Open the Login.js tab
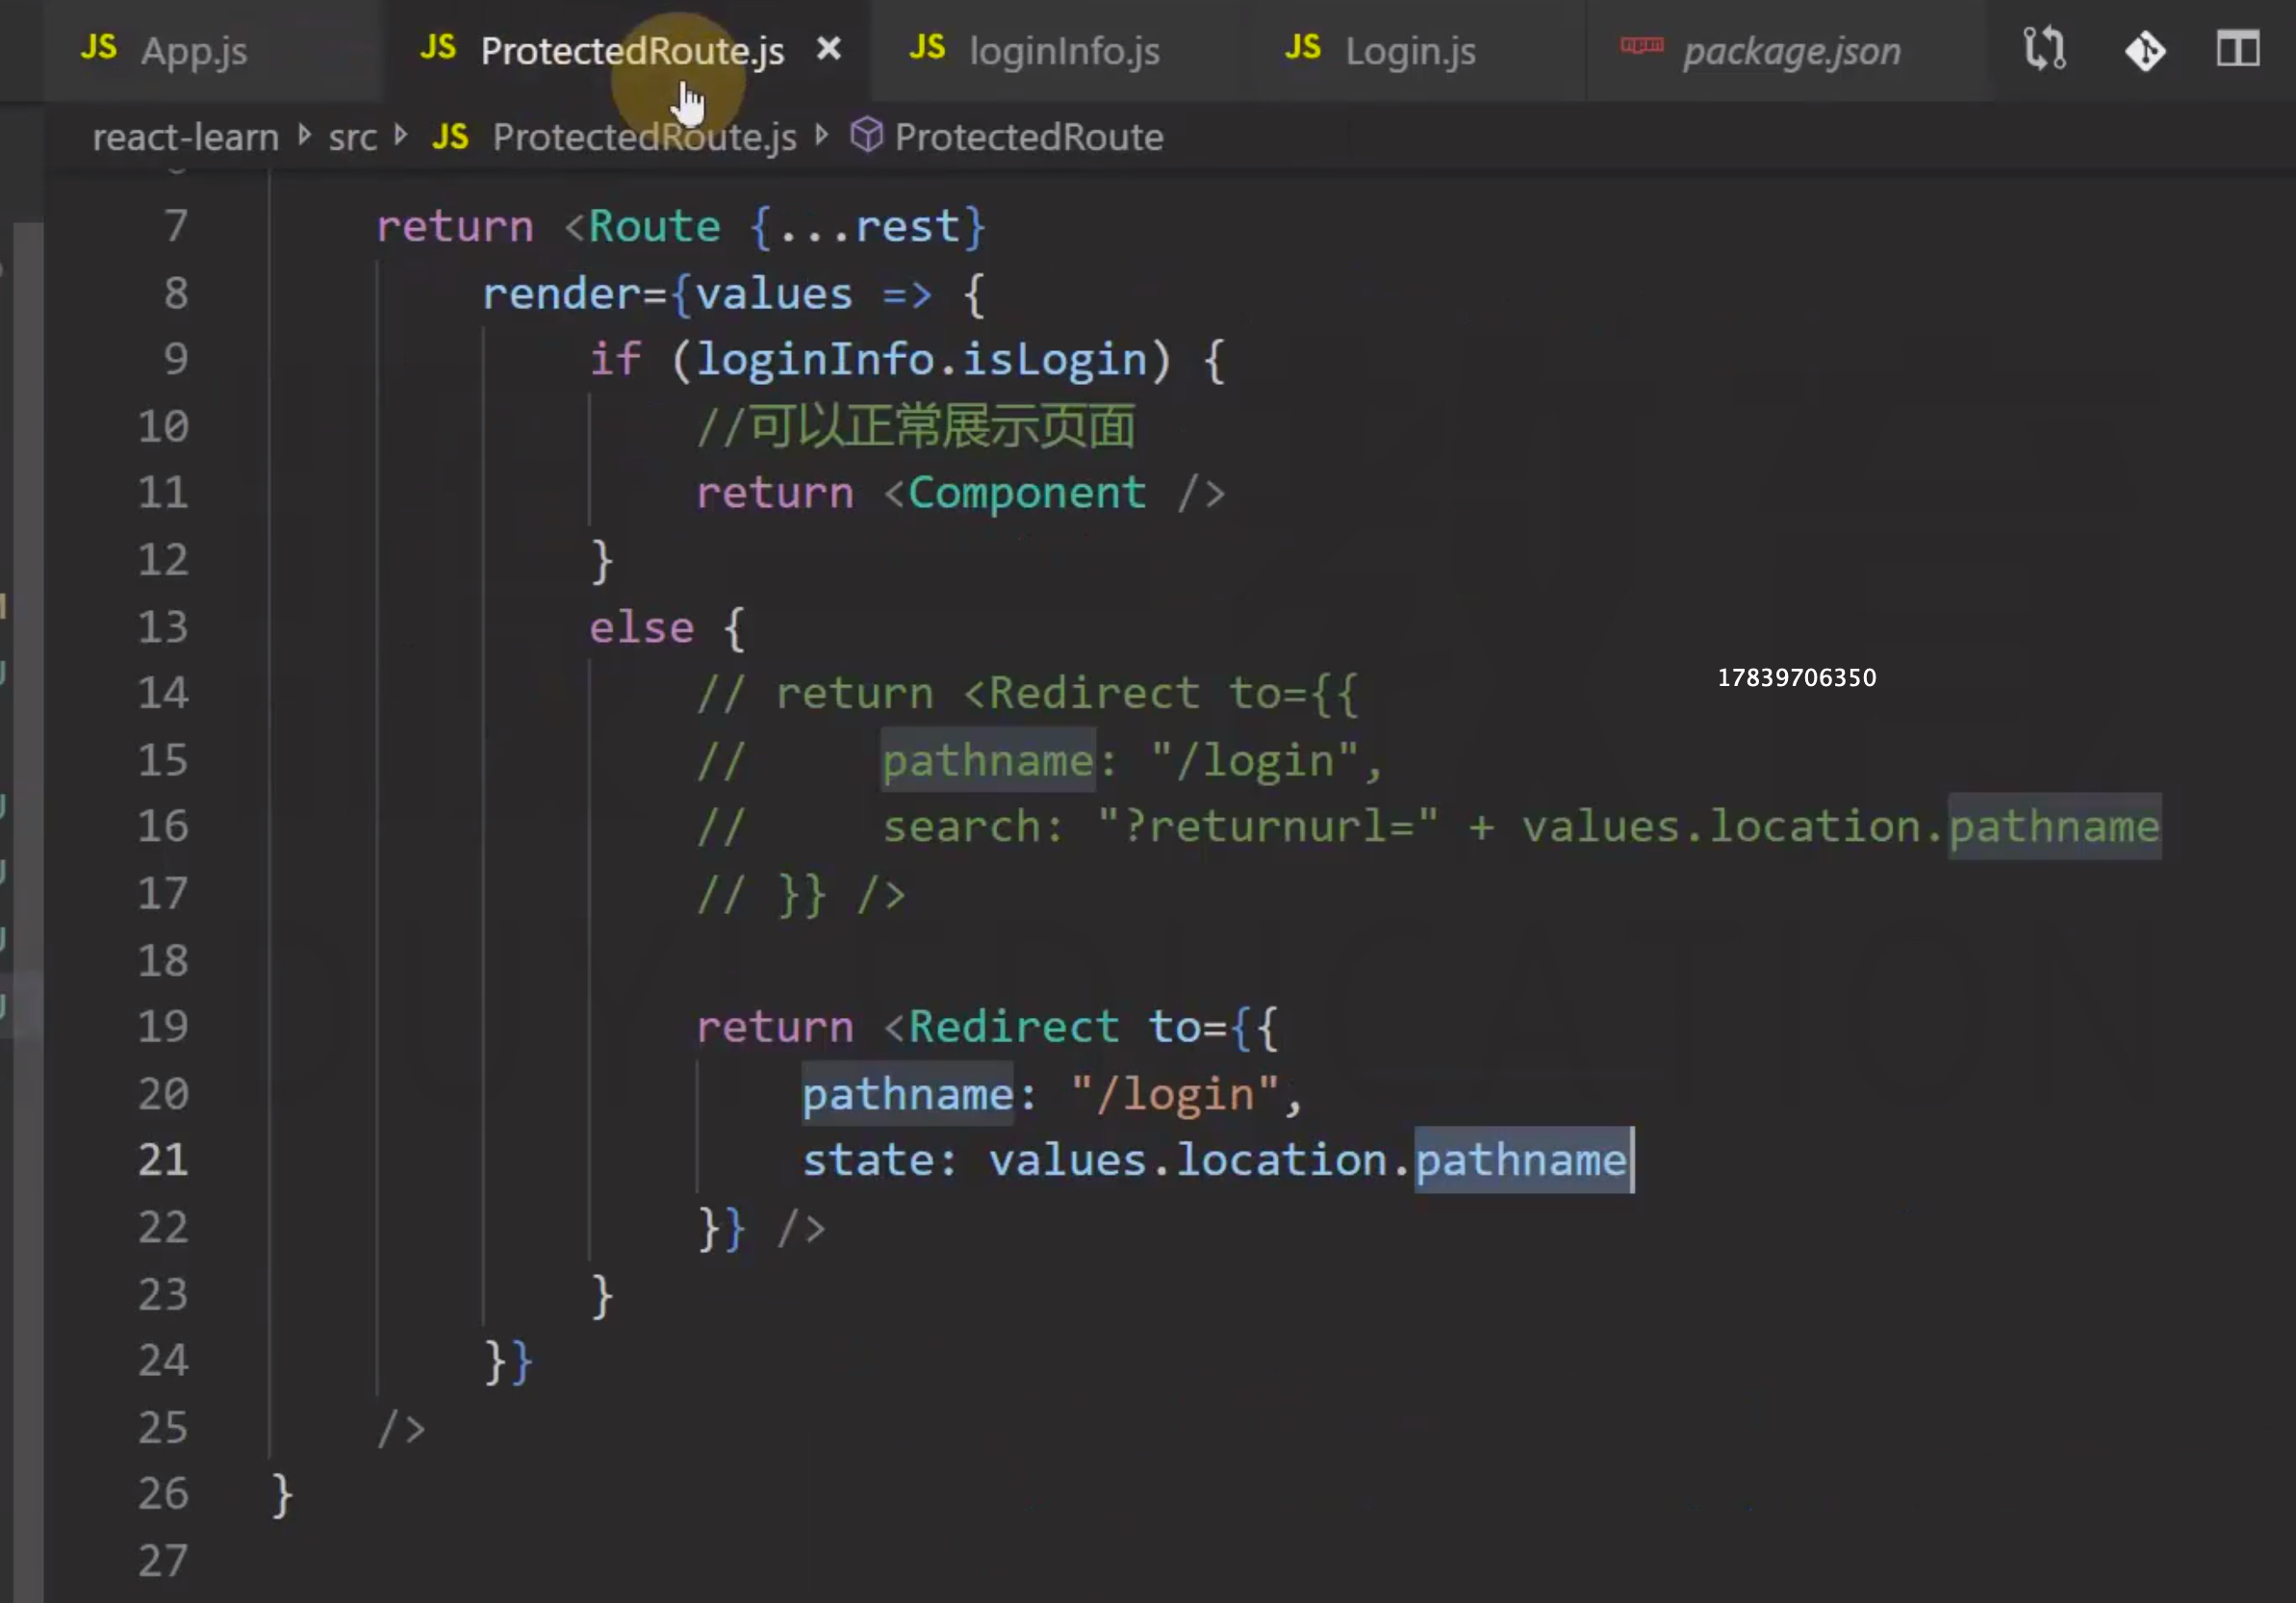 (1409, 50)
